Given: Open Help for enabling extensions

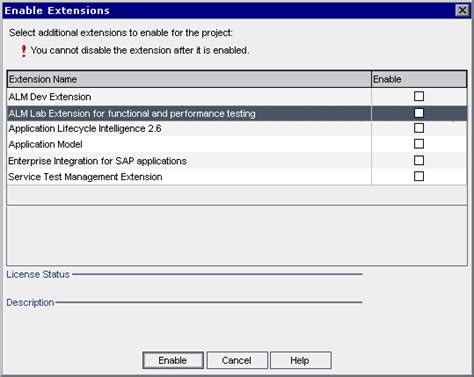Looking at the screenshot, I should (300, 360).
